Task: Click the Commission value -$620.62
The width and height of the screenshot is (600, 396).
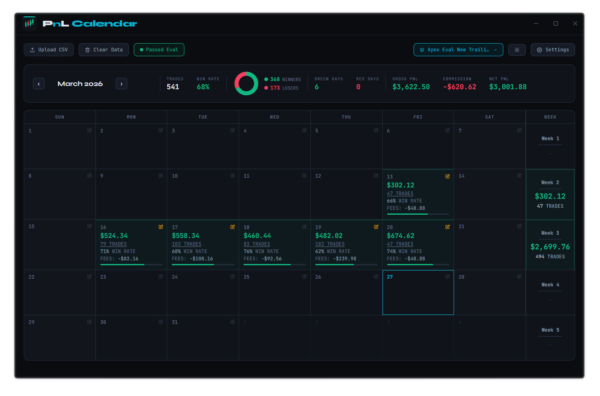Action: click(460, 87)
